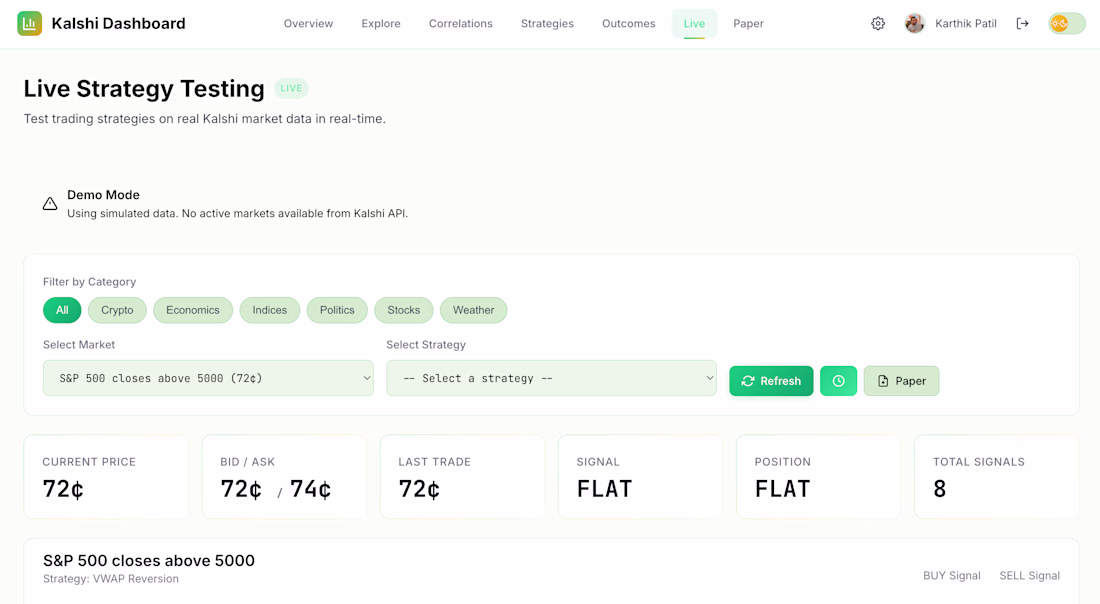Click the Live Strategy Testing heading
Viewport: 1100px width, 604px height.
coord(144,88)
